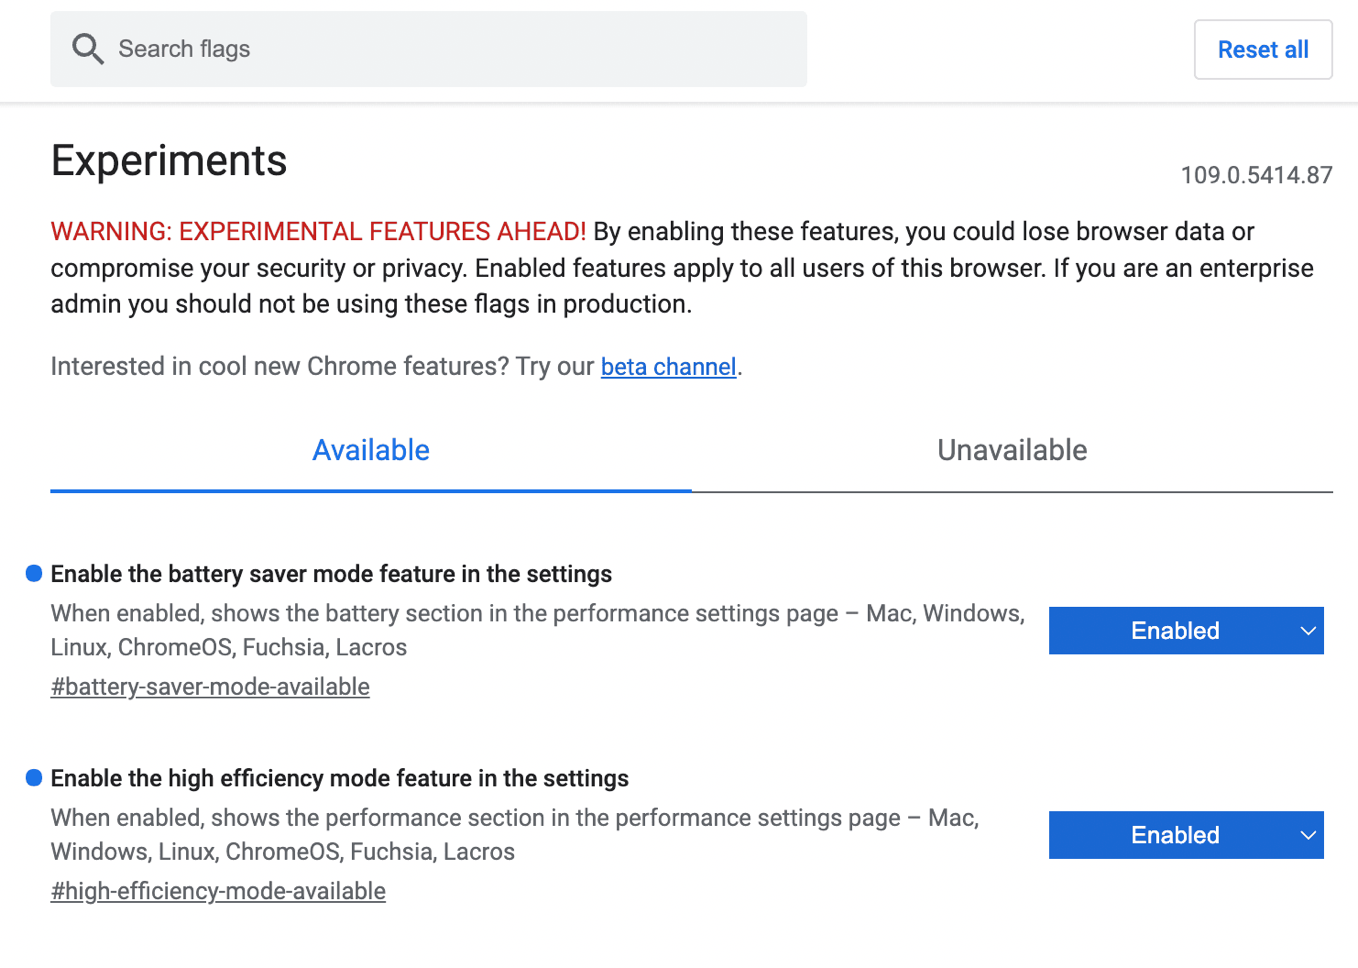This screenshot has height=968, width=1358.
Task: Click the performance section description text
Action: click(x=515, y=834)
